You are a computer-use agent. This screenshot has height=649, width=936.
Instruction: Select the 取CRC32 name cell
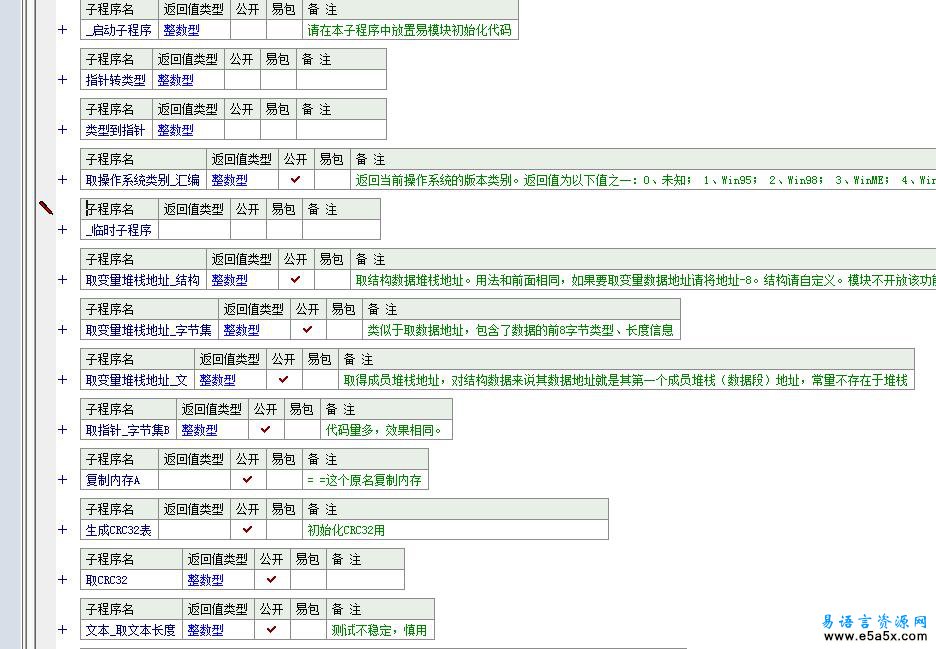[131, 580]
